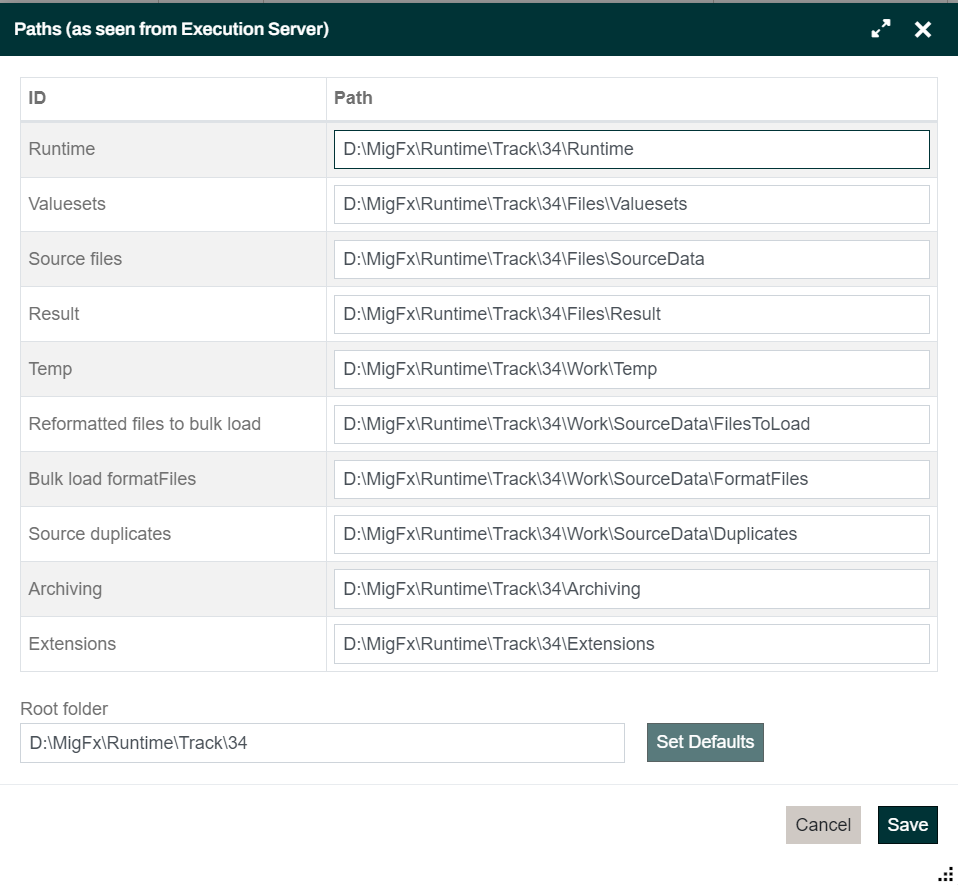Click the Archiving path input
958x885 pixels.
coord(631,590)
